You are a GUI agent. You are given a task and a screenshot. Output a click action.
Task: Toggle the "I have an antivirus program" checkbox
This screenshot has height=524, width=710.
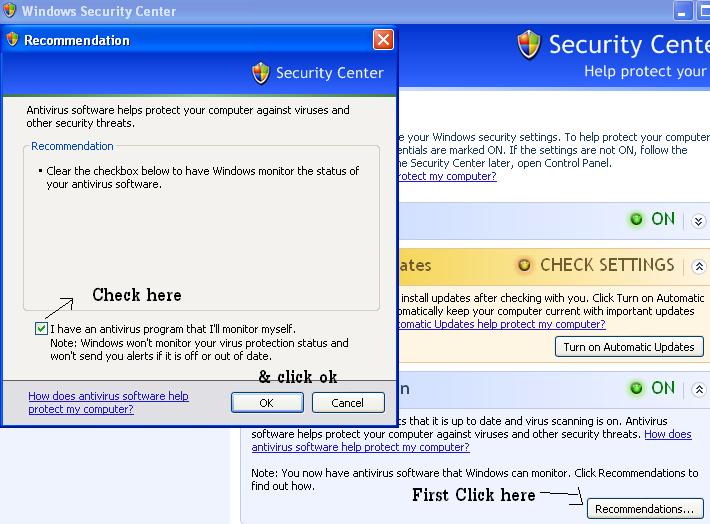(41, 328)
